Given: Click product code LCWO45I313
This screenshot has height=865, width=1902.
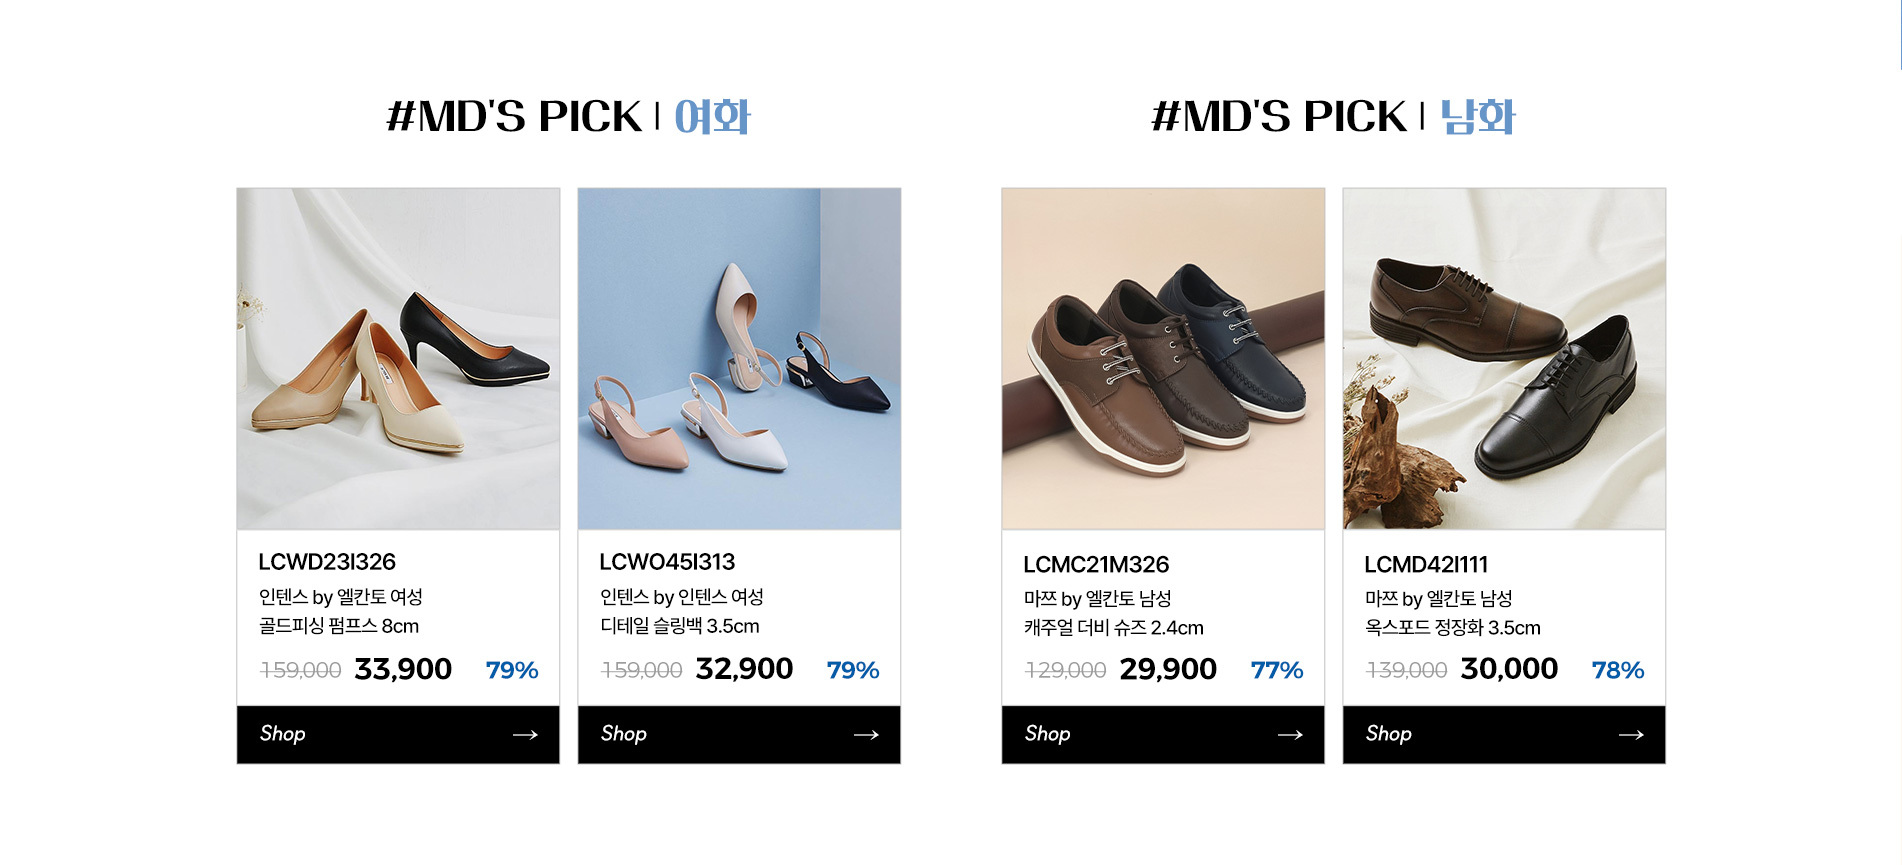Looking at the screenshot, I should tap(667, 562).
